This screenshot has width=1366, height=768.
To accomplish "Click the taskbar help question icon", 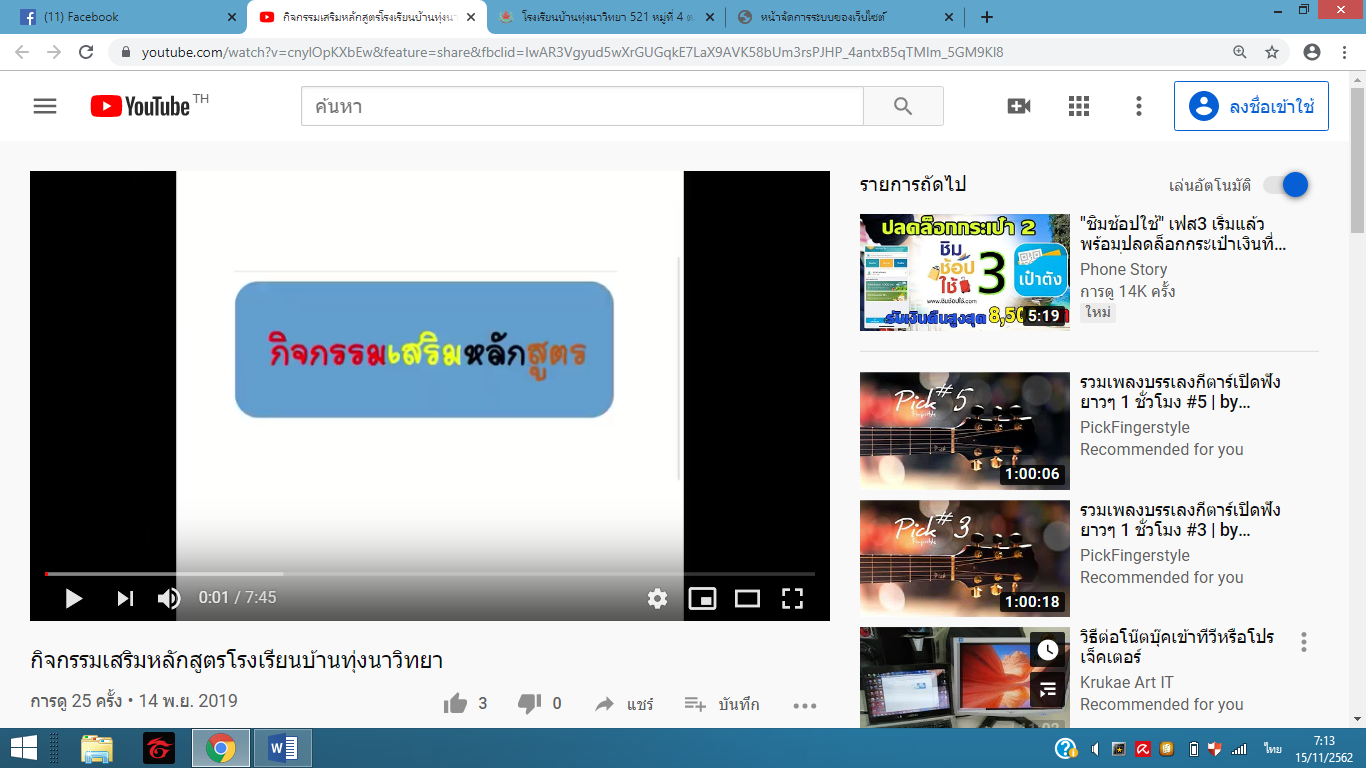I will pos(1066,748).
